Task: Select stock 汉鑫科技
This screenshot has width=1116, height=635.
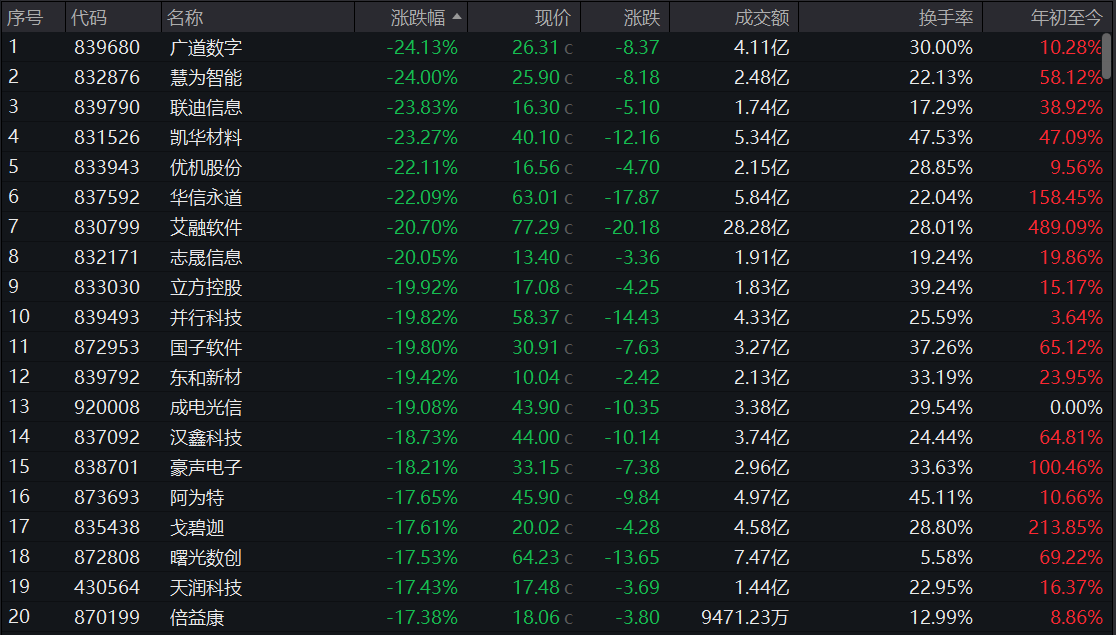Action: (206, 437)
